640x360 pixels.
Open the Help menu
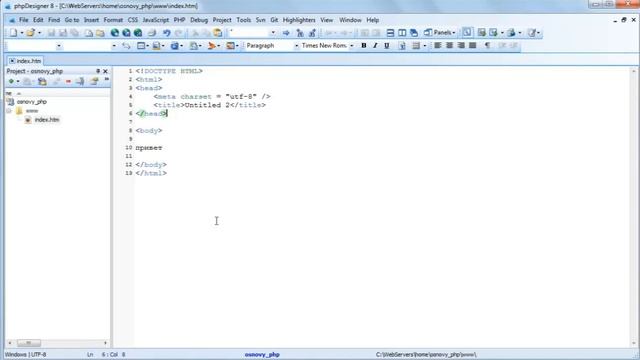pos(372,20)
